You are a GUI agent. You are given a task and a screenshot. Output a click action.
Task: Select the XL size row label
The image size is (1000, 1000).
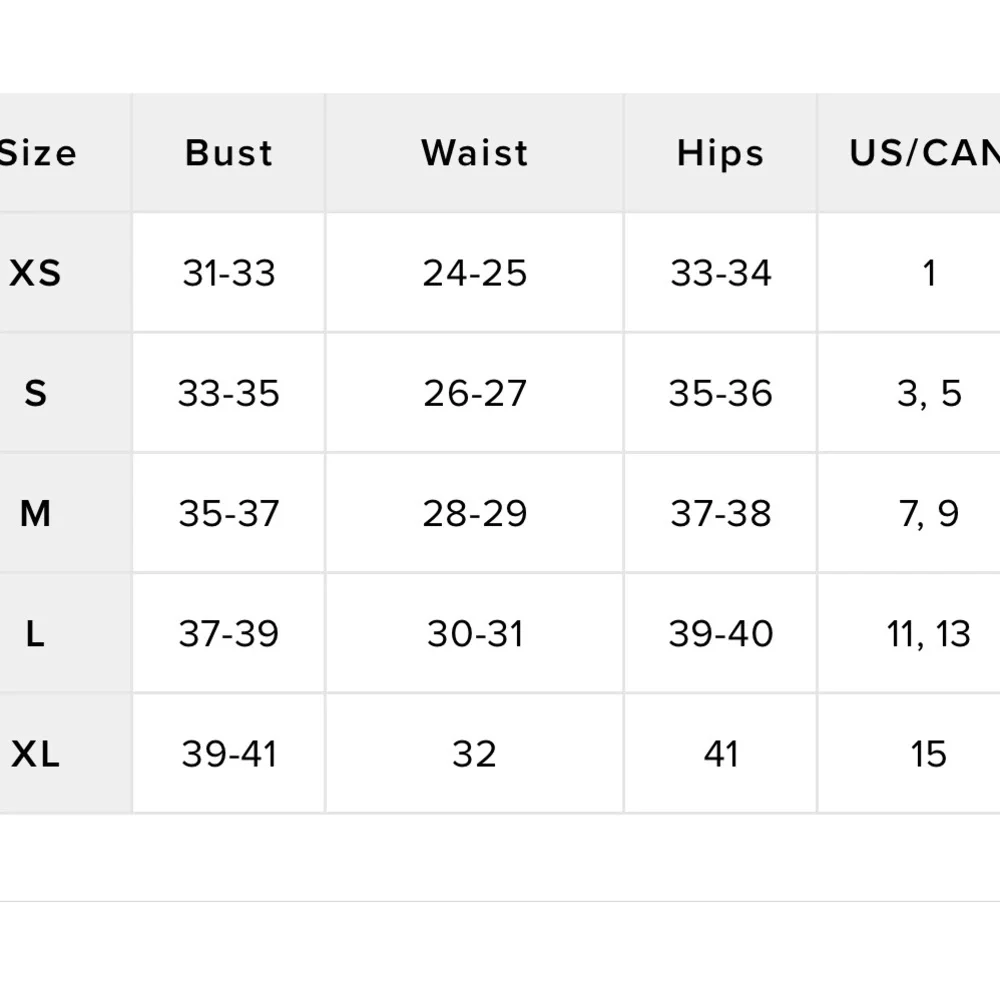coord(36,753)
